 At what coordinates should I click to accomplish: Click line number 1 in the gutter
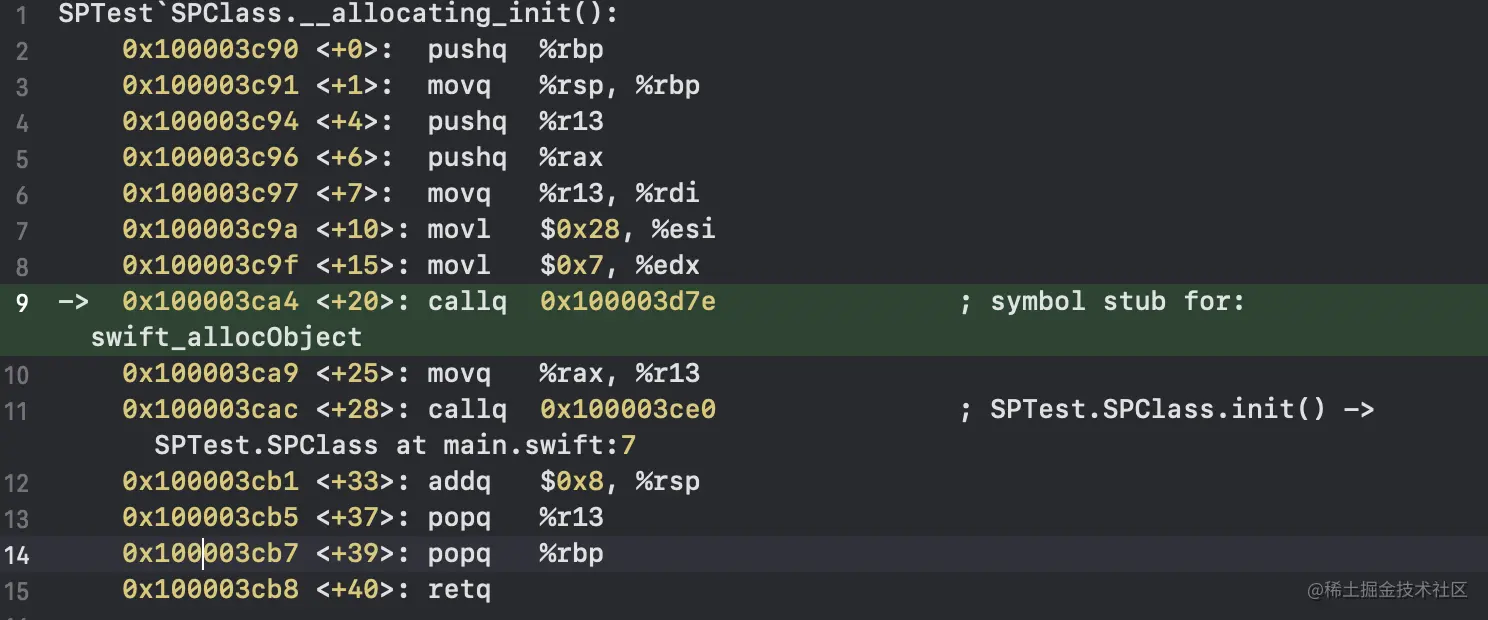[x=22, y=14]
